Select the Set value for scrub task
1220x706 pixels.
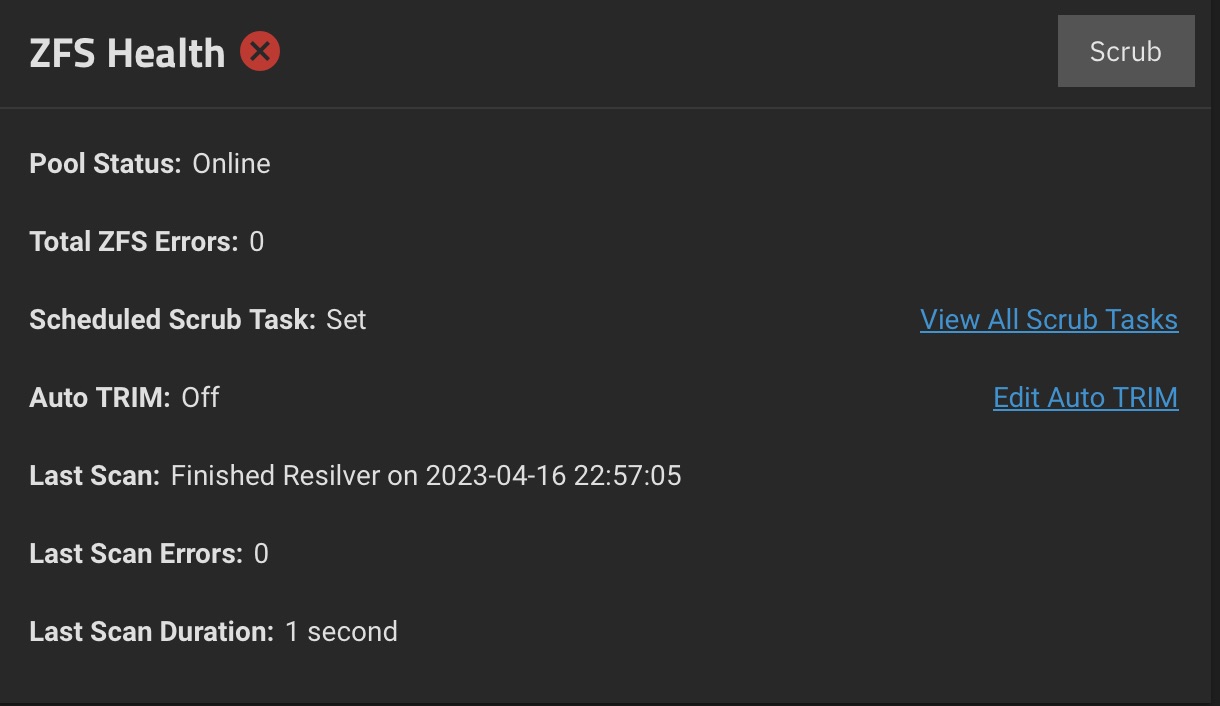pyautogui.click(x=346, y=320)
